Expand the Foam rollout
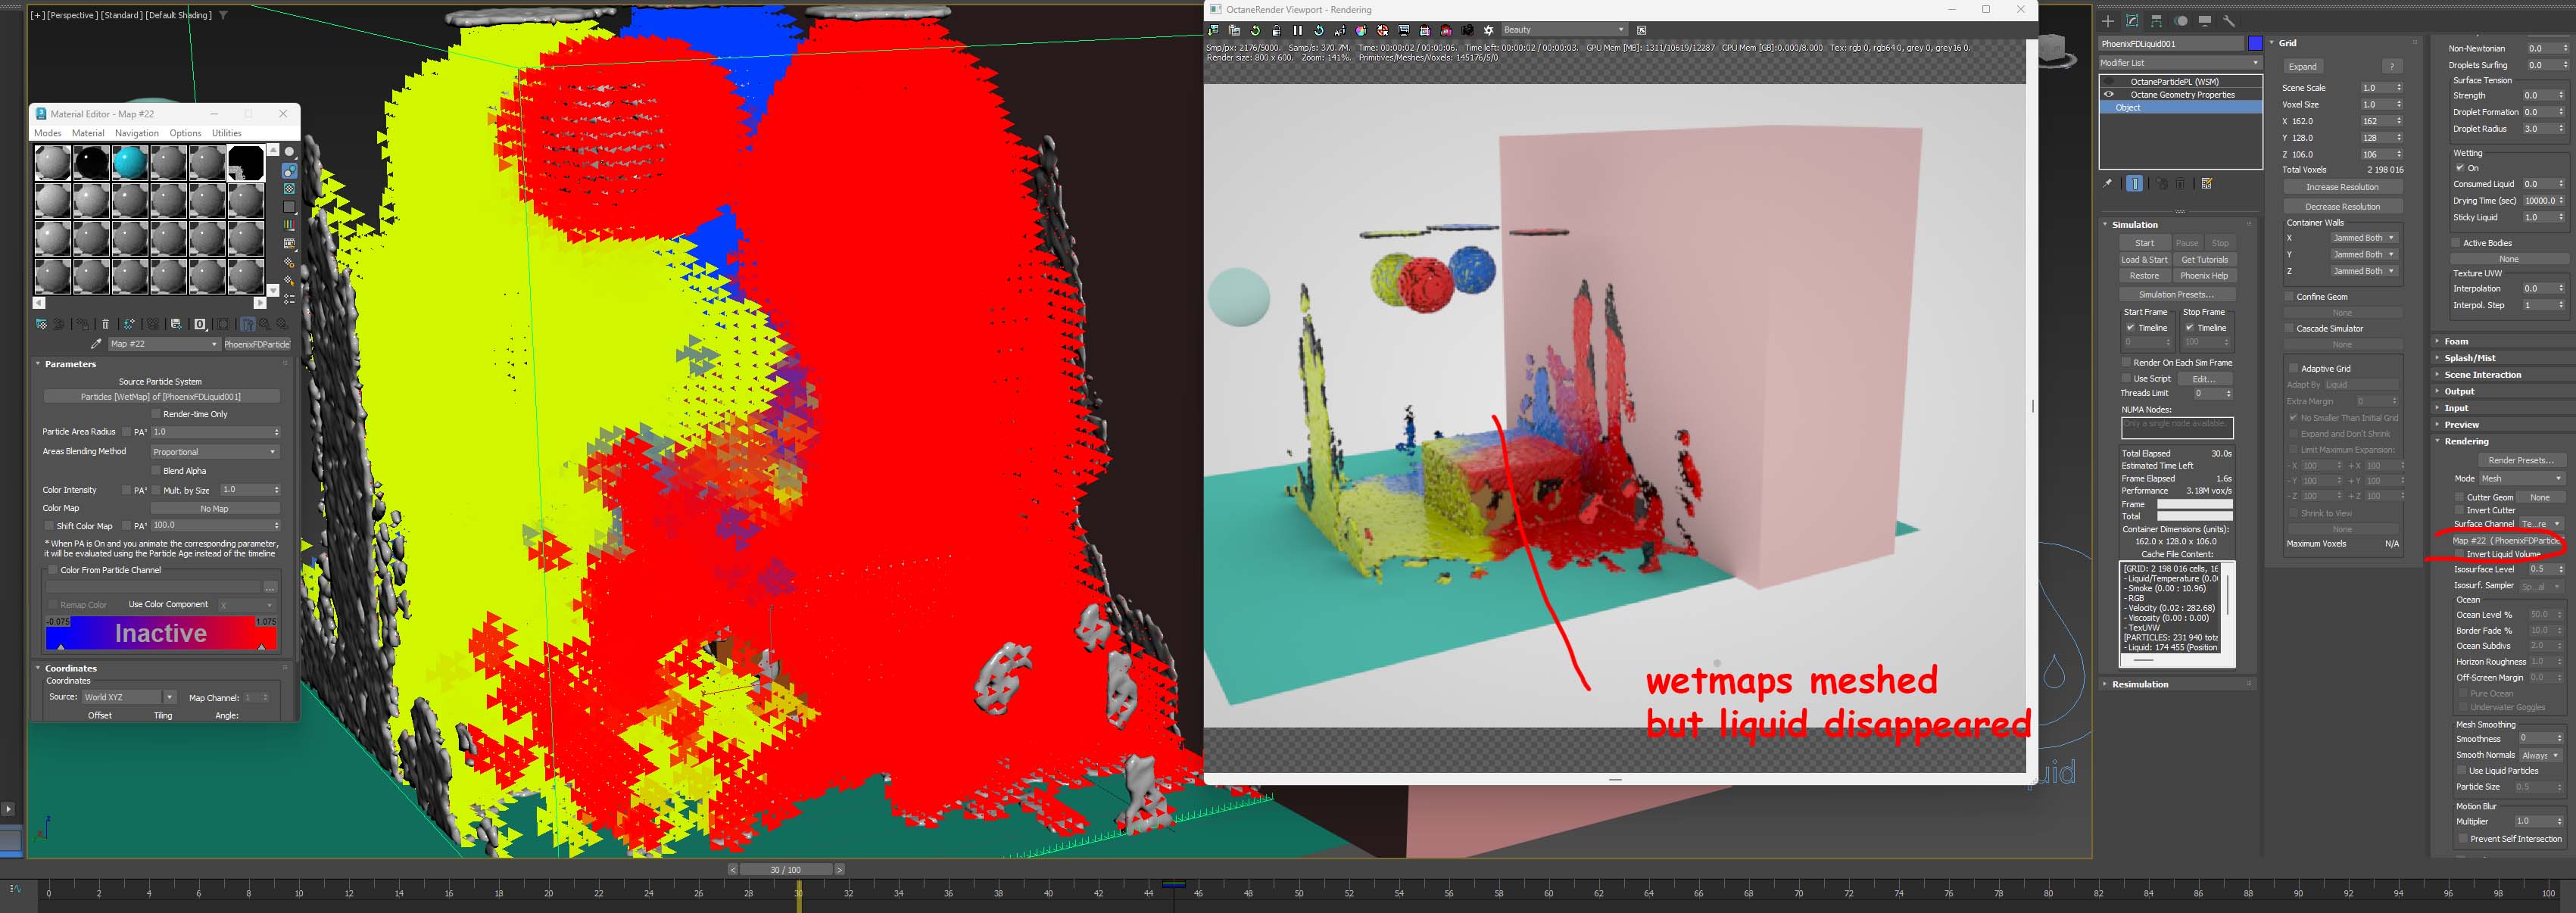The width and height of the screenshot is (2576, 913). point(2457,341)
